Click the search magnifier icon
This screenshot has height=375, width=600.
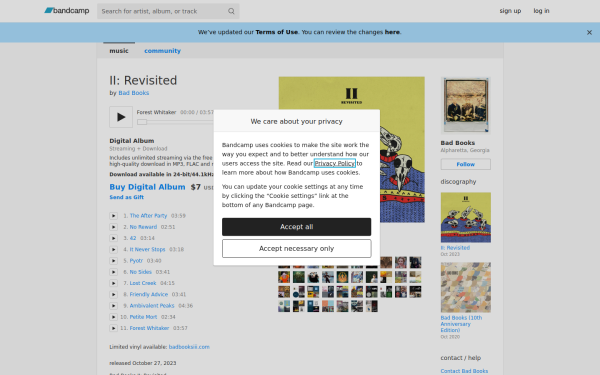click(231, 11)
